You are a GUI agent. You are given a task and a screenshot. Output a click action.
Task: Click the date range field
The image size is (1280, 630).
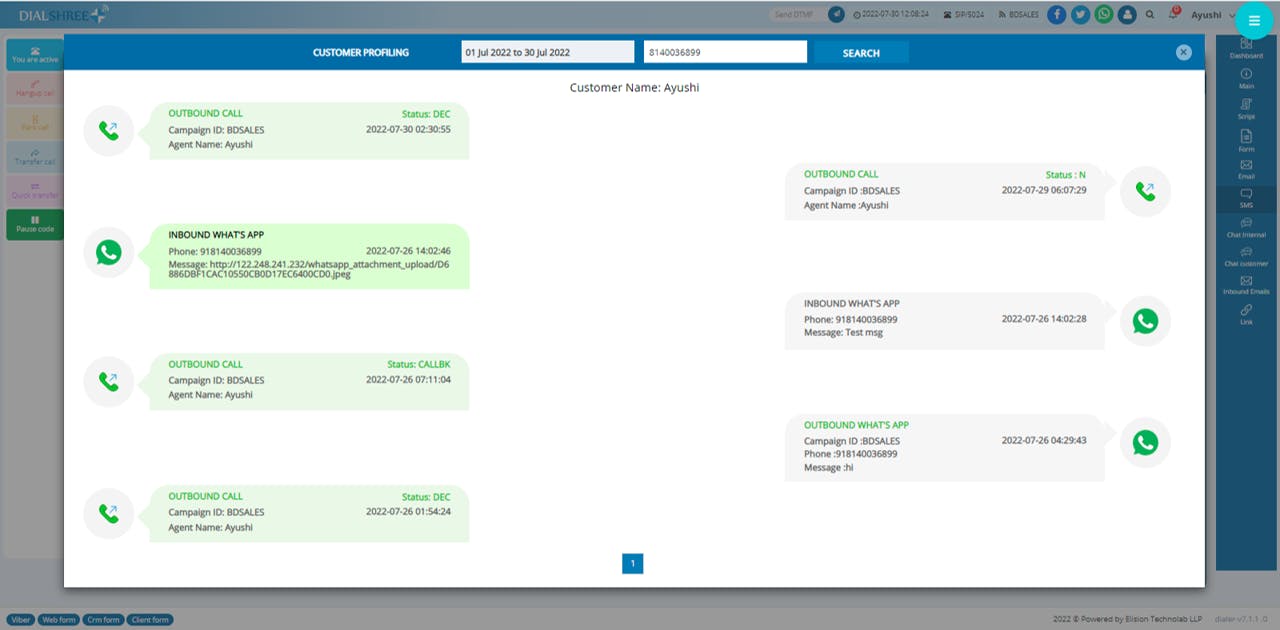pyautogui.click(x=547, y=52)
